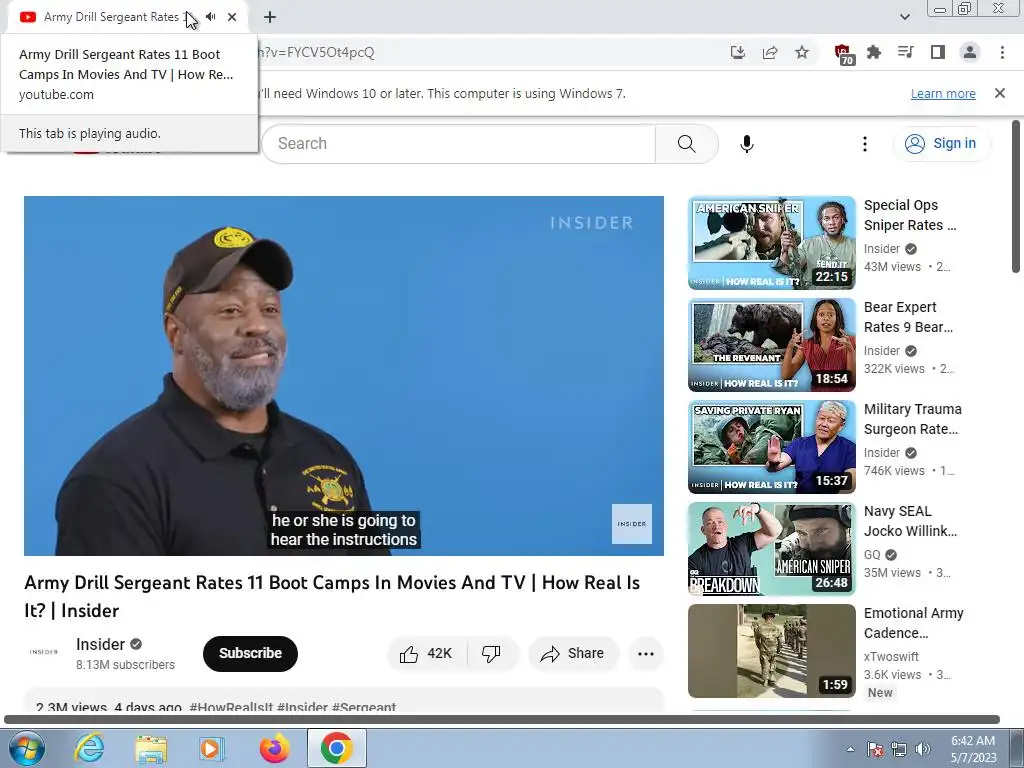Viewport: 1024px width, 768px height.
Task: Open the 'Military Trauma Surgeon Rate' title
Action: (x=912, y=419)
